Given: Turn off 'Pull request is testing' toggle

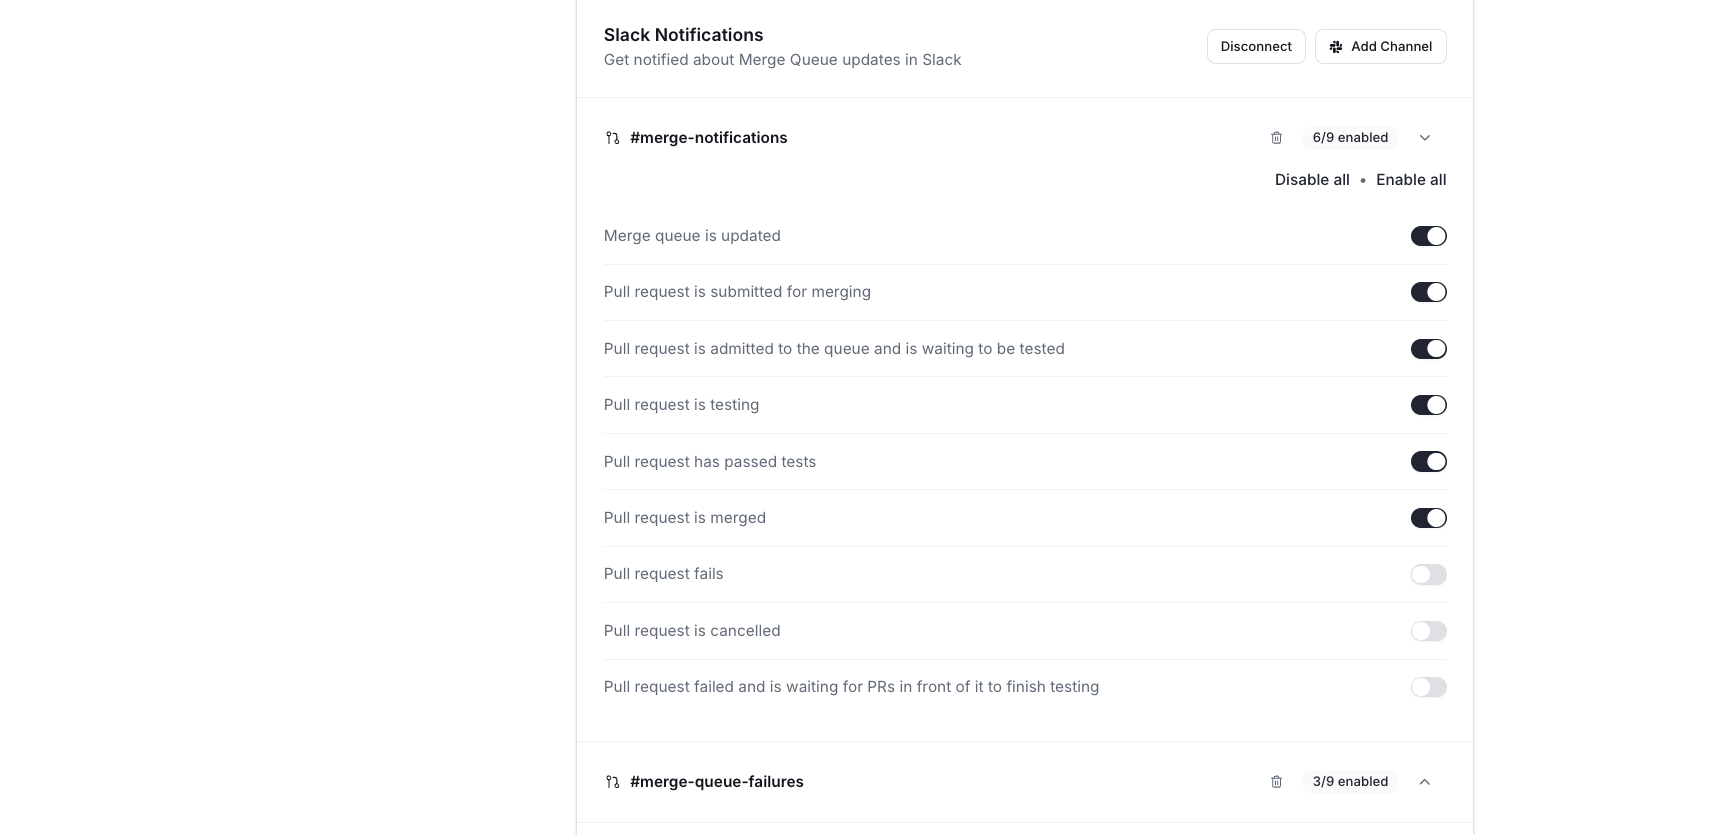Looking at the screenshot, I should [1428, 405].
